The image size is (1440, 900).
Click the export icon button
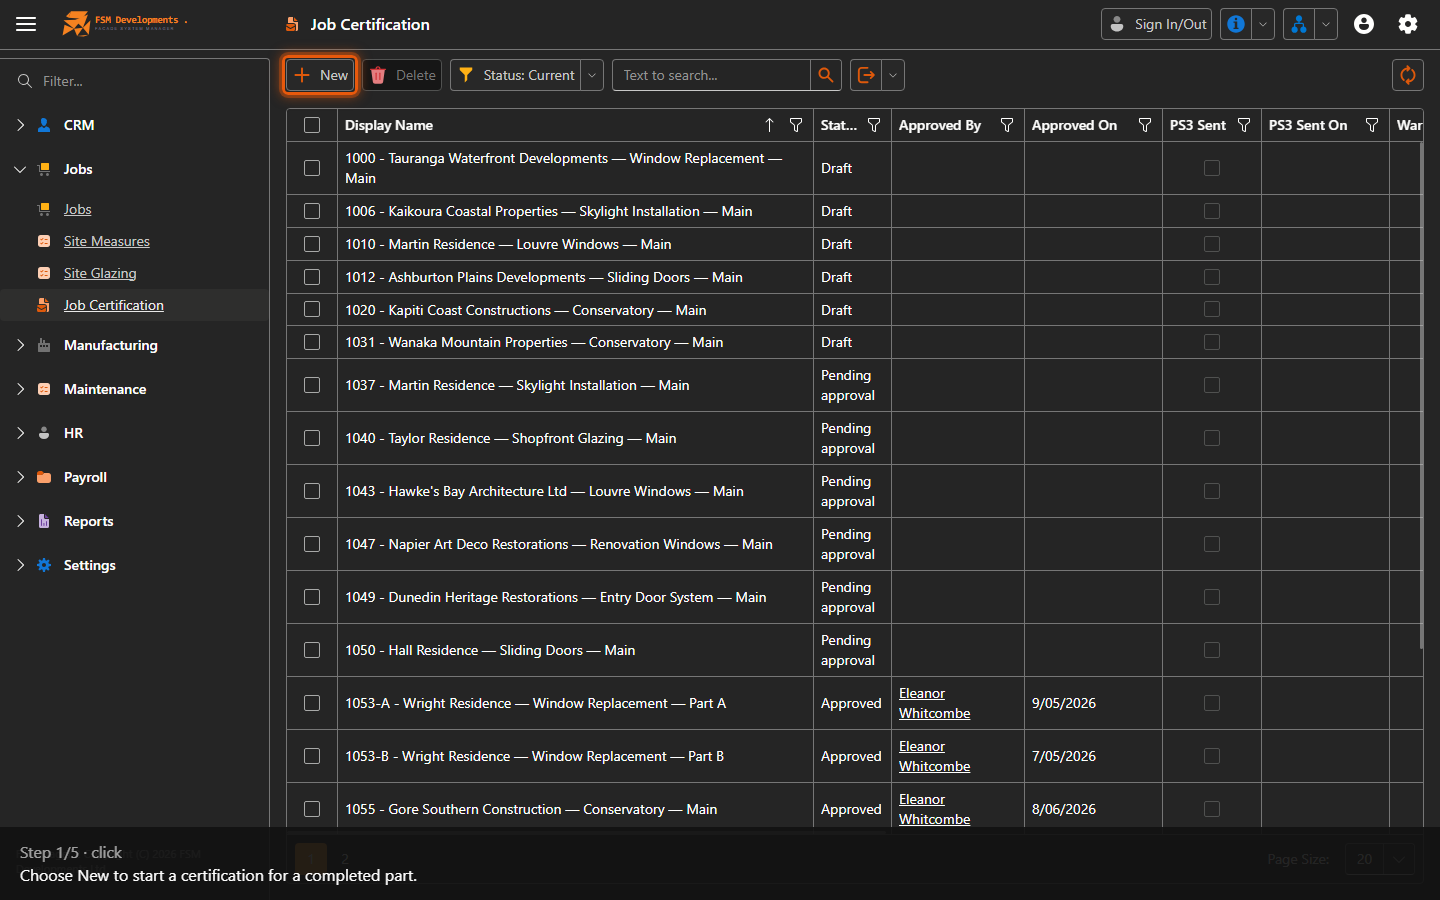866,75
